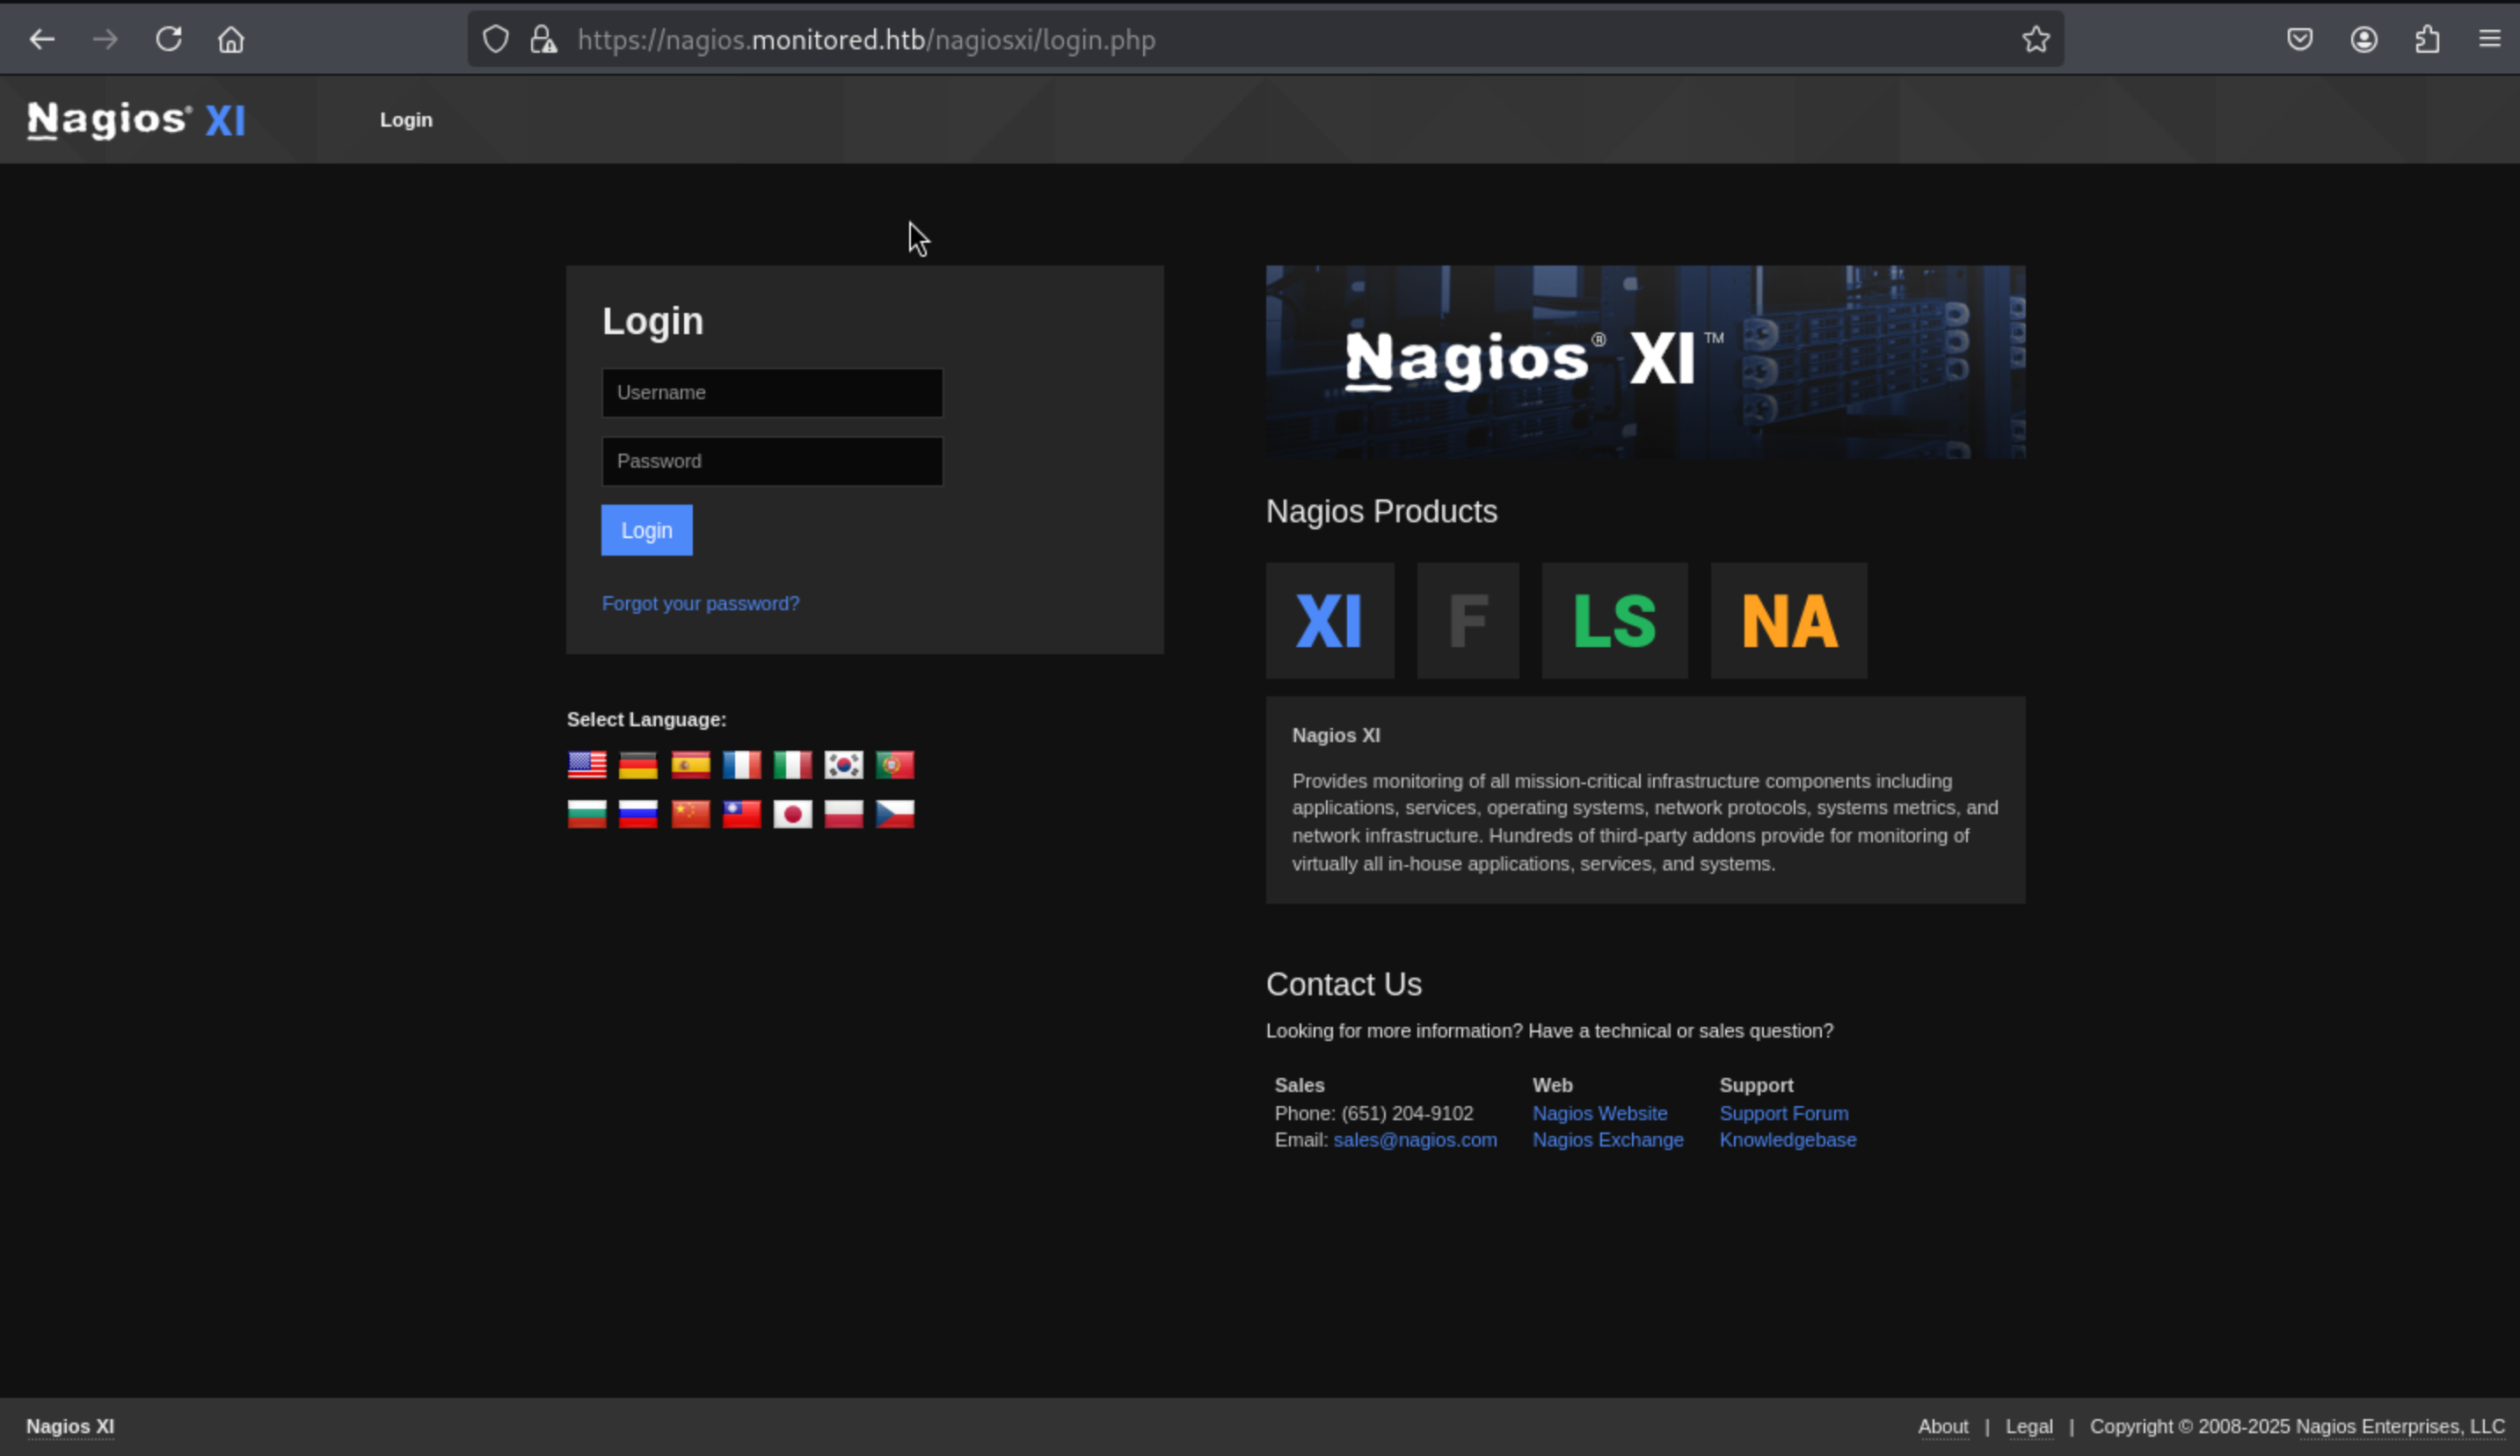Click the browser forward arrow

tap(105, 40)
